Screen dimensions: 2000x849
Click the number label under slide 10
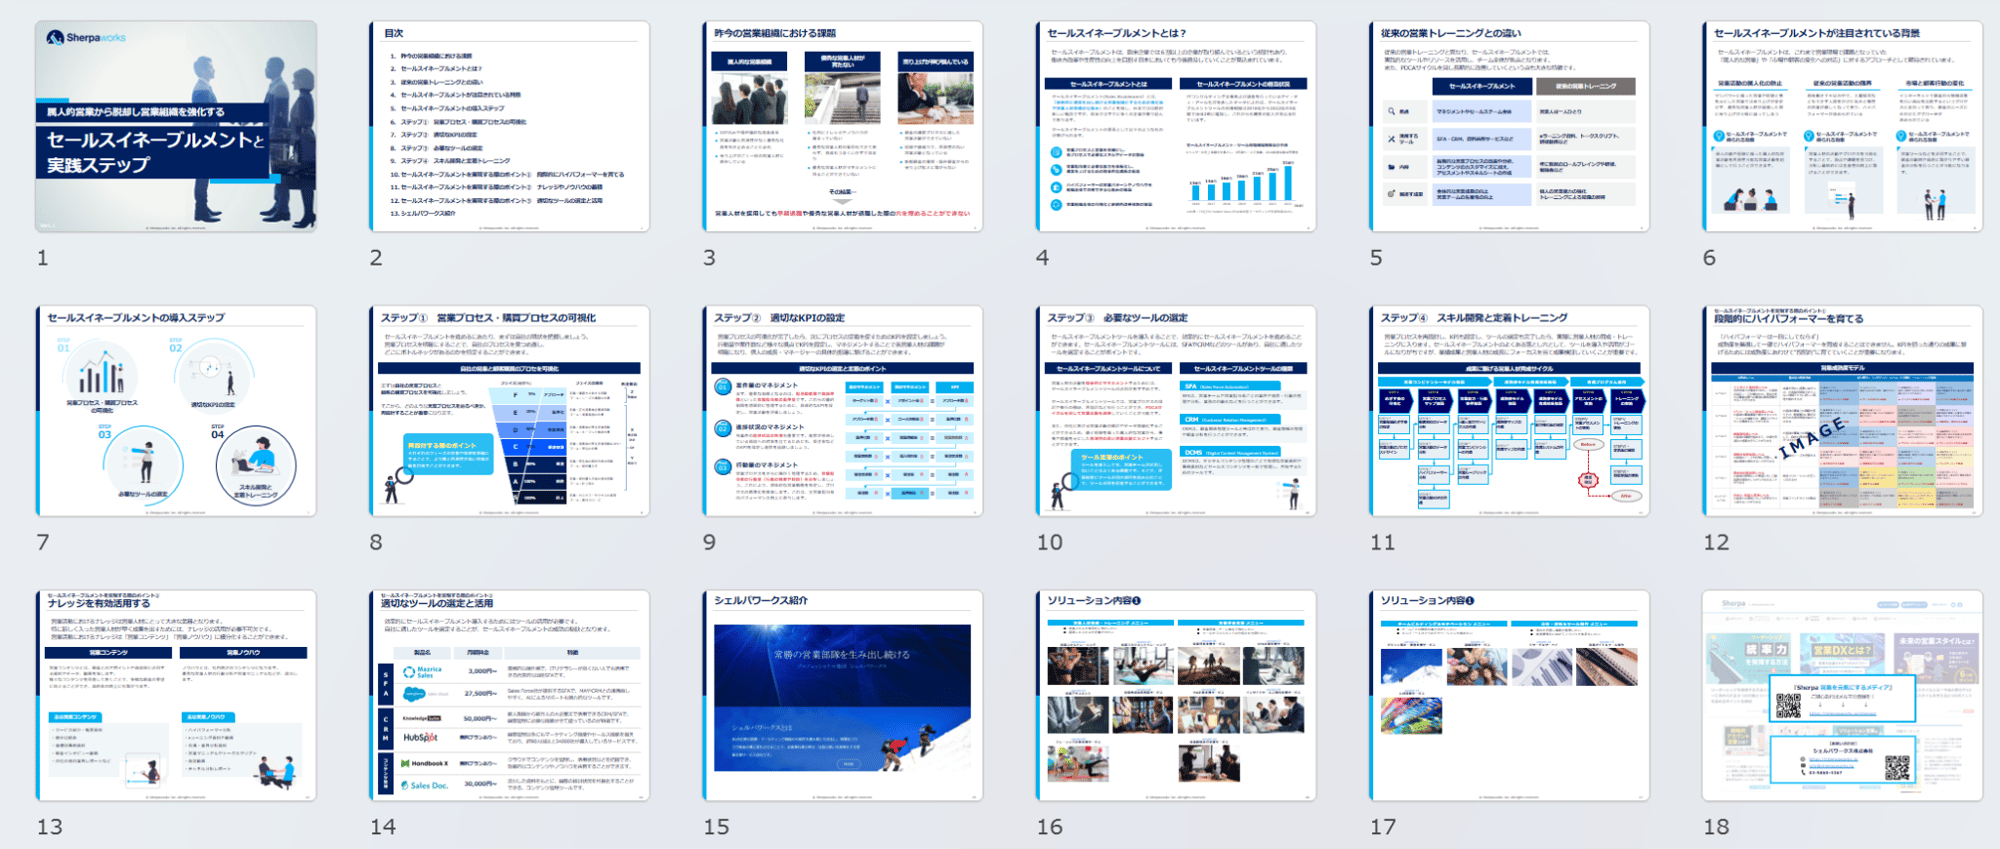pos(1049,542)
